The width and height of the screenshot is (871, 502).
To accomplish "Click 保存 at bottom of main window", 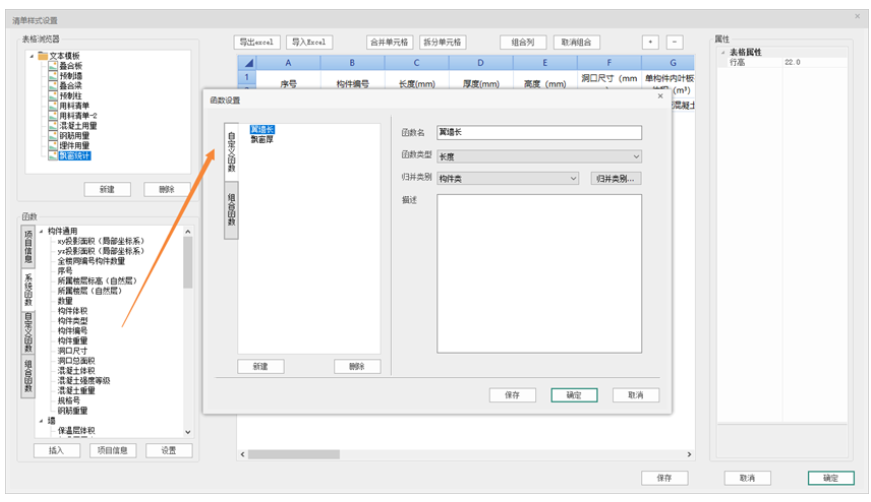I will tap(665, 478).
